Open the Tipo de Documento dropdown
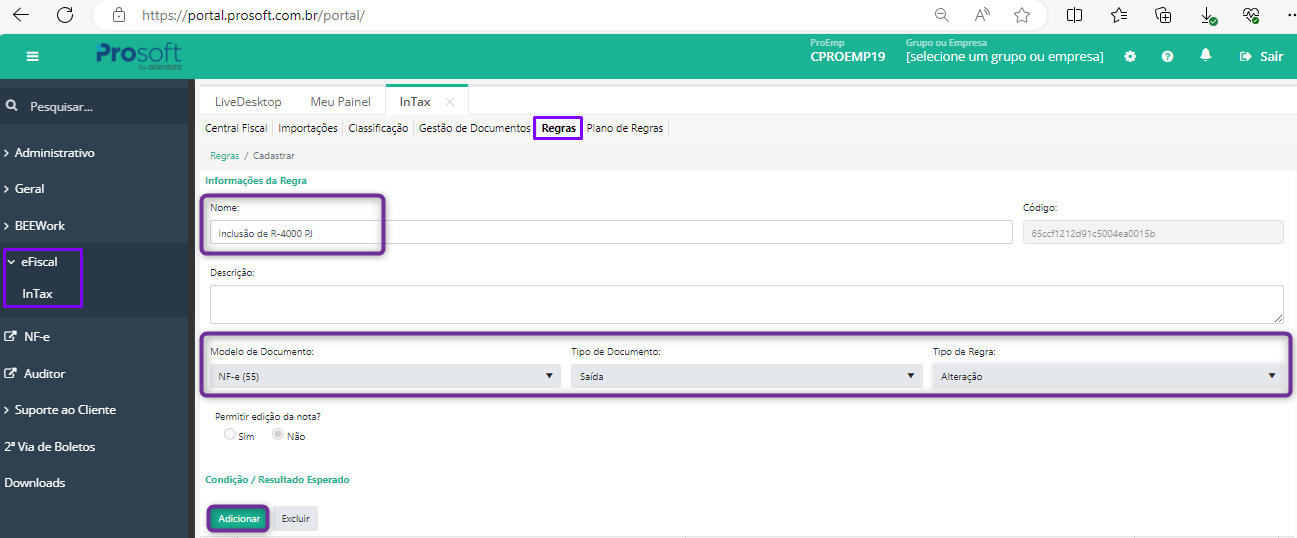Image resolution: width=1297 pixels, height=538 pixels. click(x=746, y=376)
